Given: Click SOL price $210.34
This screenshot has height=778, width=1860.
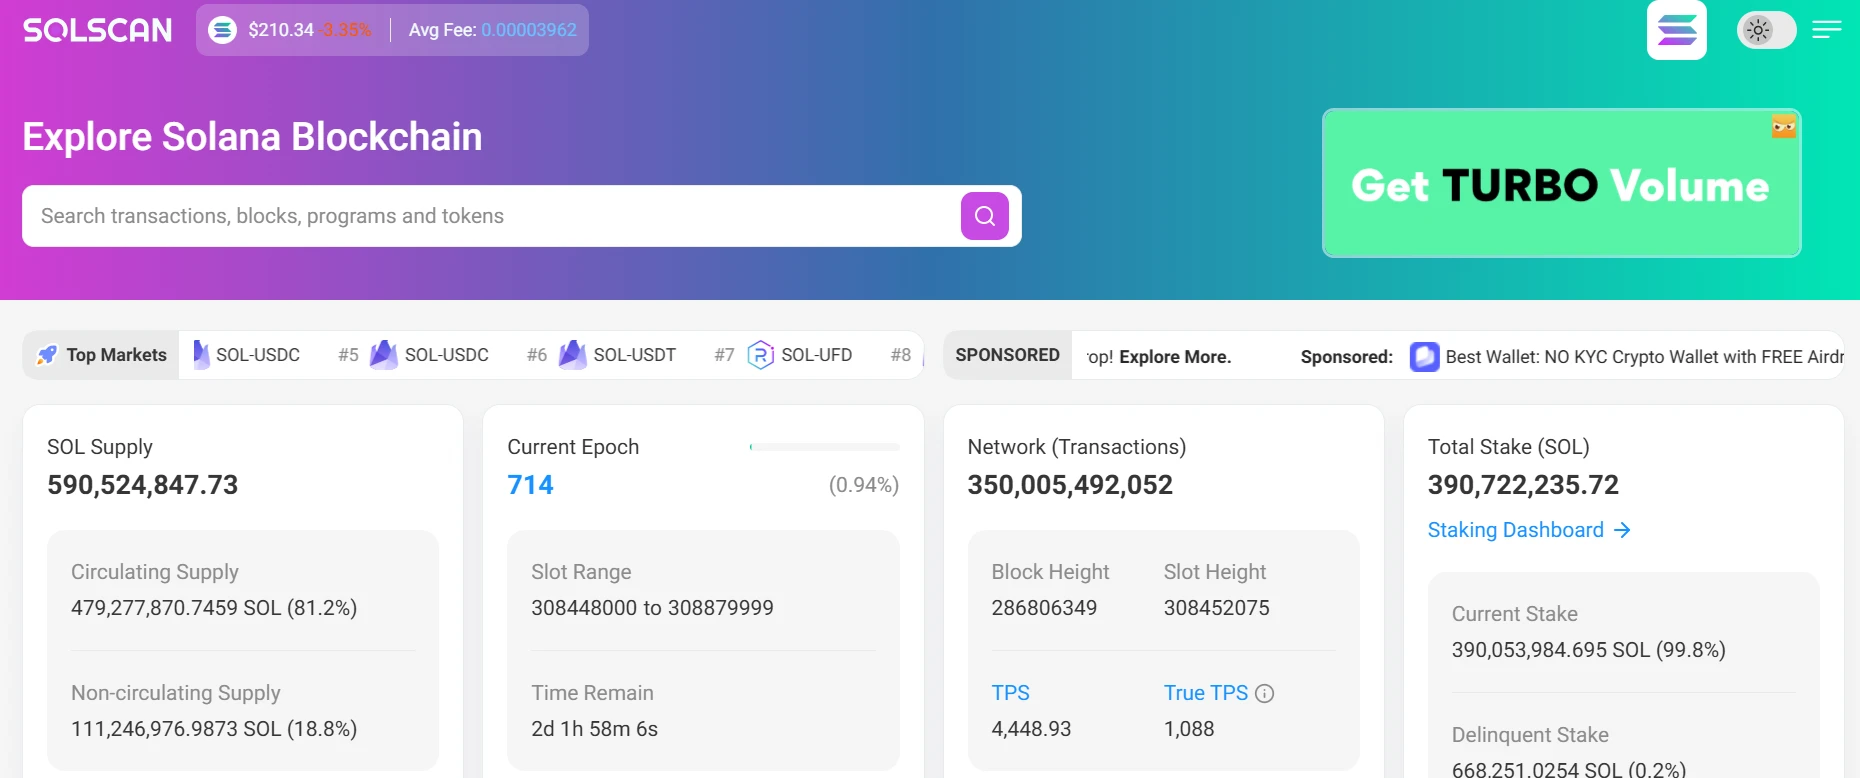Looking at the screenshot, I should tap(281, 30).
